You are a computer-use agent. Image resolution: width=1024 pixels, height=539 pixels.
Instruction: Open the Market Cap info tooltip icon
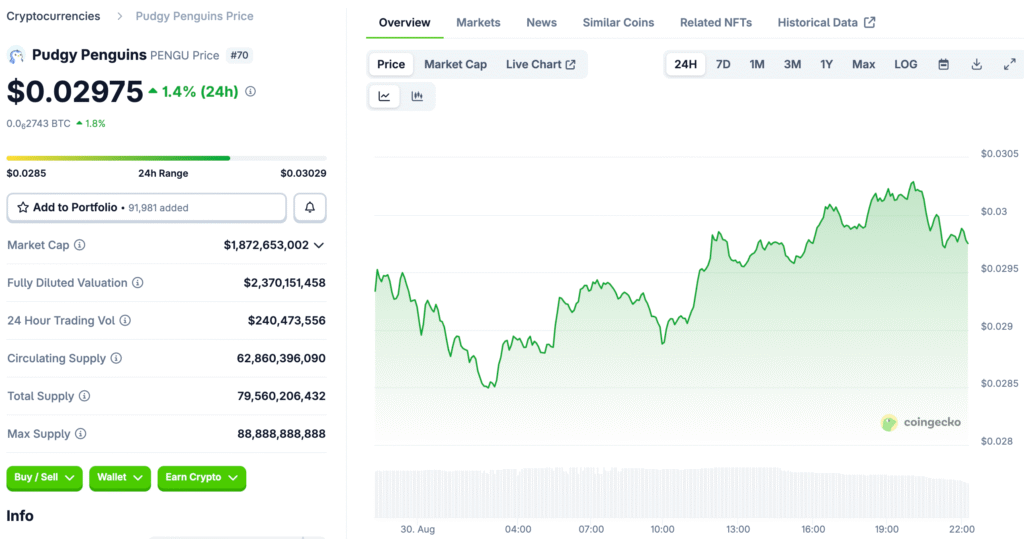pyautogui.click(x=79, y=245)
